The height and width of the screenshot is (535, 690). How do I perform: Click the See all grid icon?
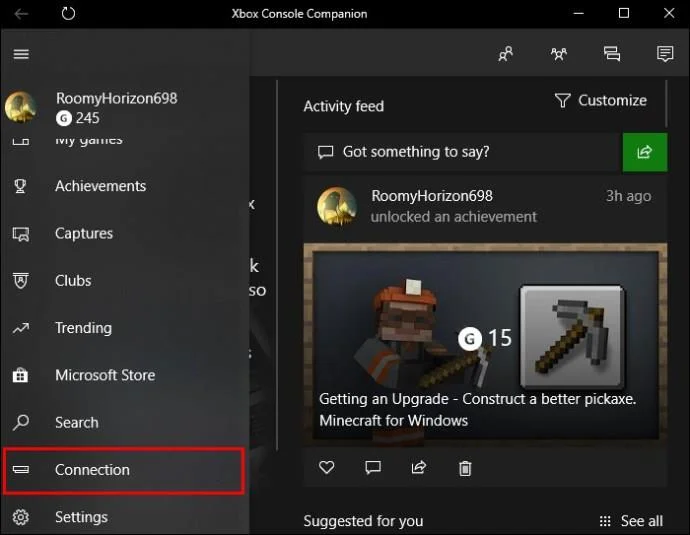point(605,521)
